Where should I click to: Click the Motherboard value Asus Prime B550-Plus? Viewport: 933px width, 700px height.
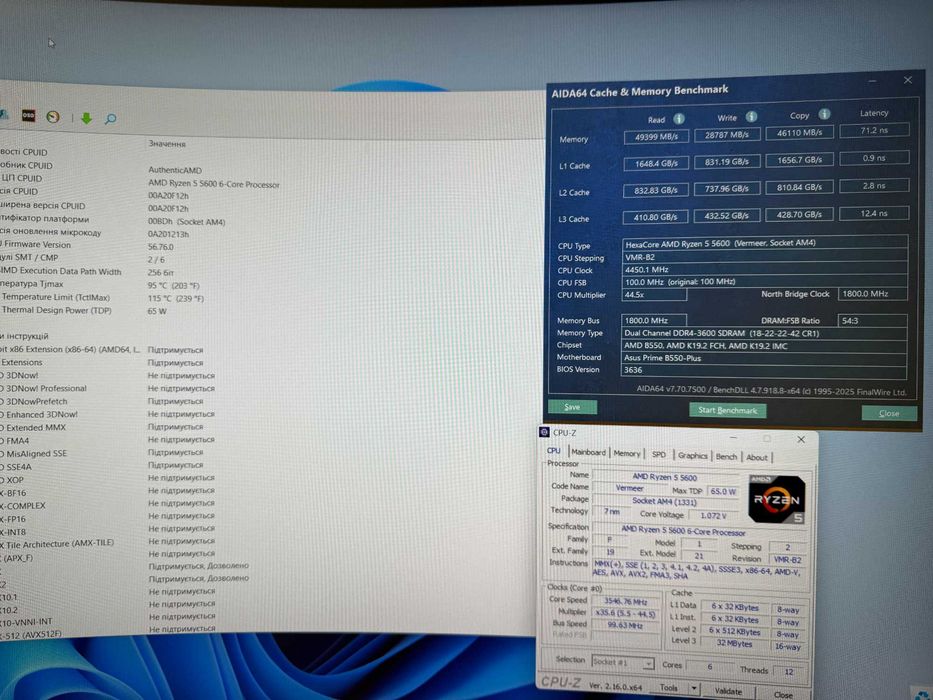click(764, 358)
